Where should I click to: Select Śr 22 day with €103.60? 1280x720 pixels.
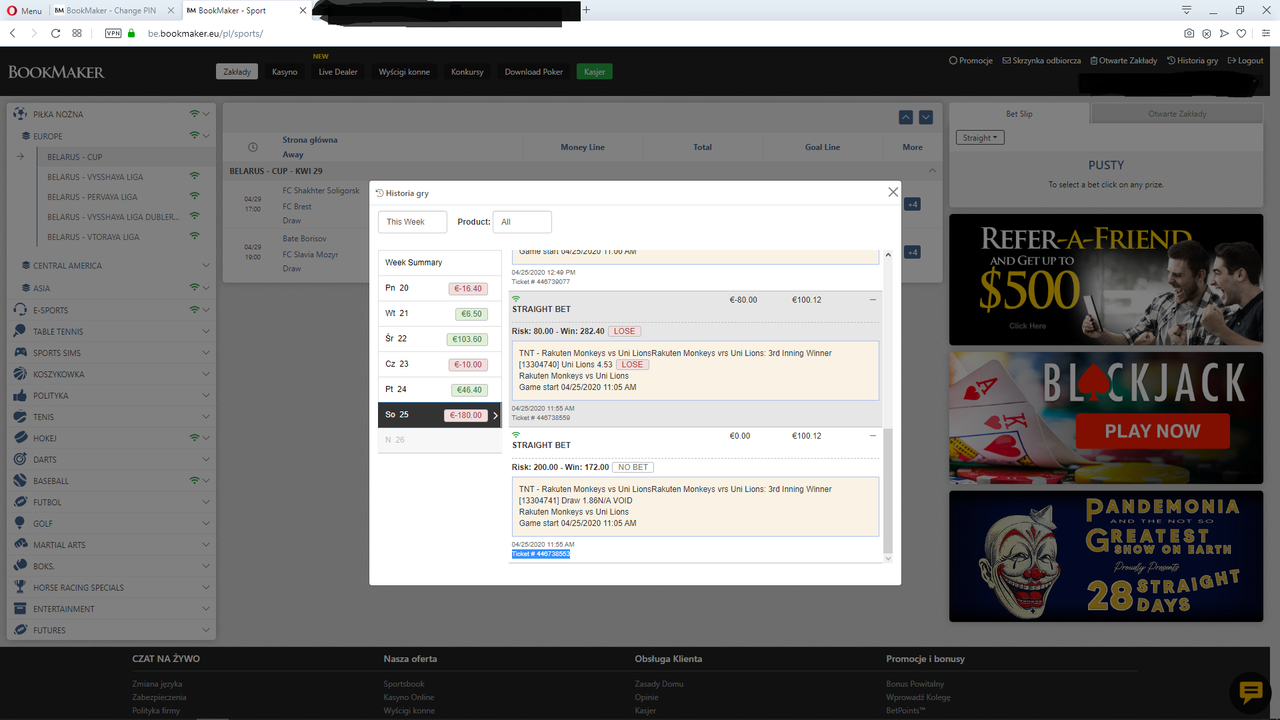click(x=439, y=339)
